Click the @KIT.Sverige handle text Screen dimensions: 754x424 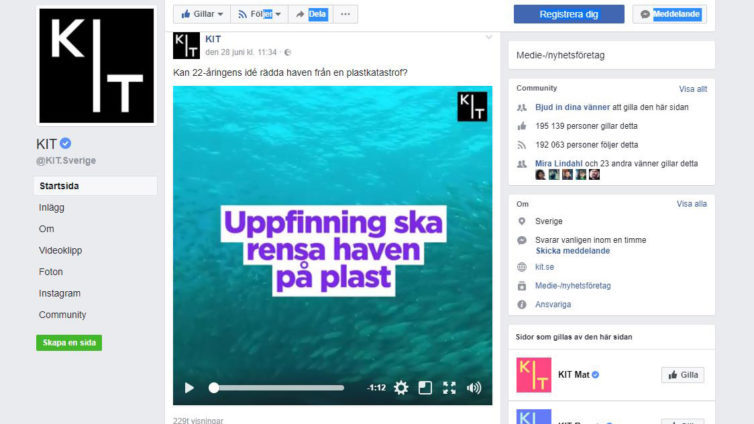(66, 161)
